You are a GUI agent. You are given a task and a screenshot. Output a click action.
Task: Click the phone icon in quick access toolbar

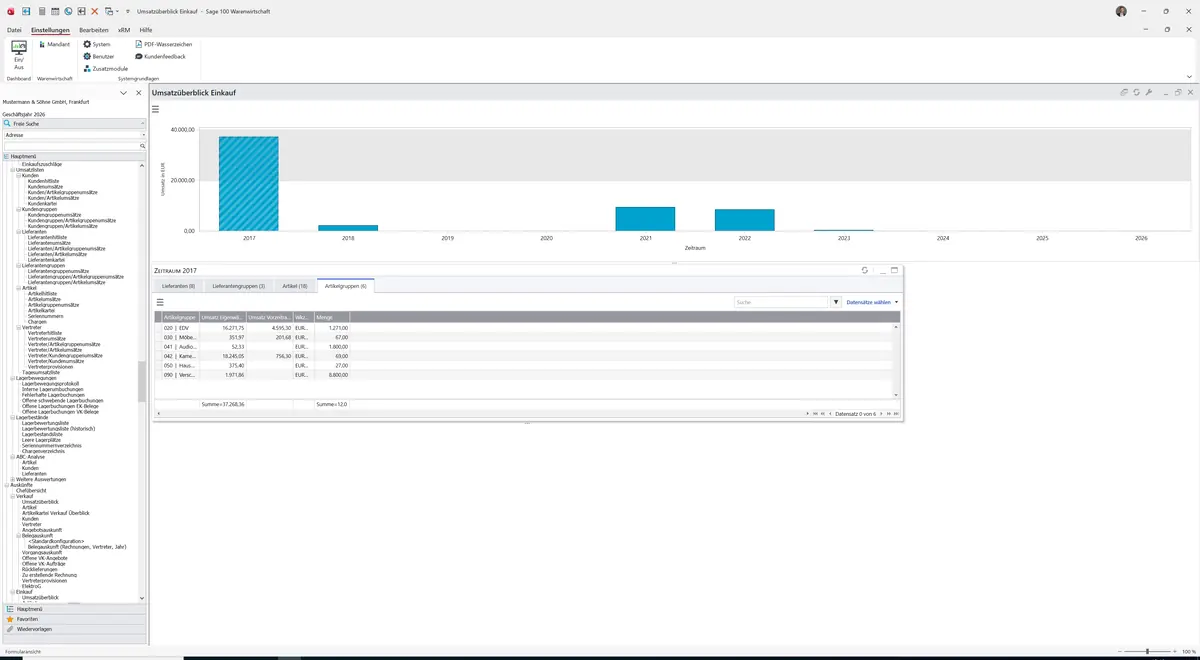coord(68,11)
